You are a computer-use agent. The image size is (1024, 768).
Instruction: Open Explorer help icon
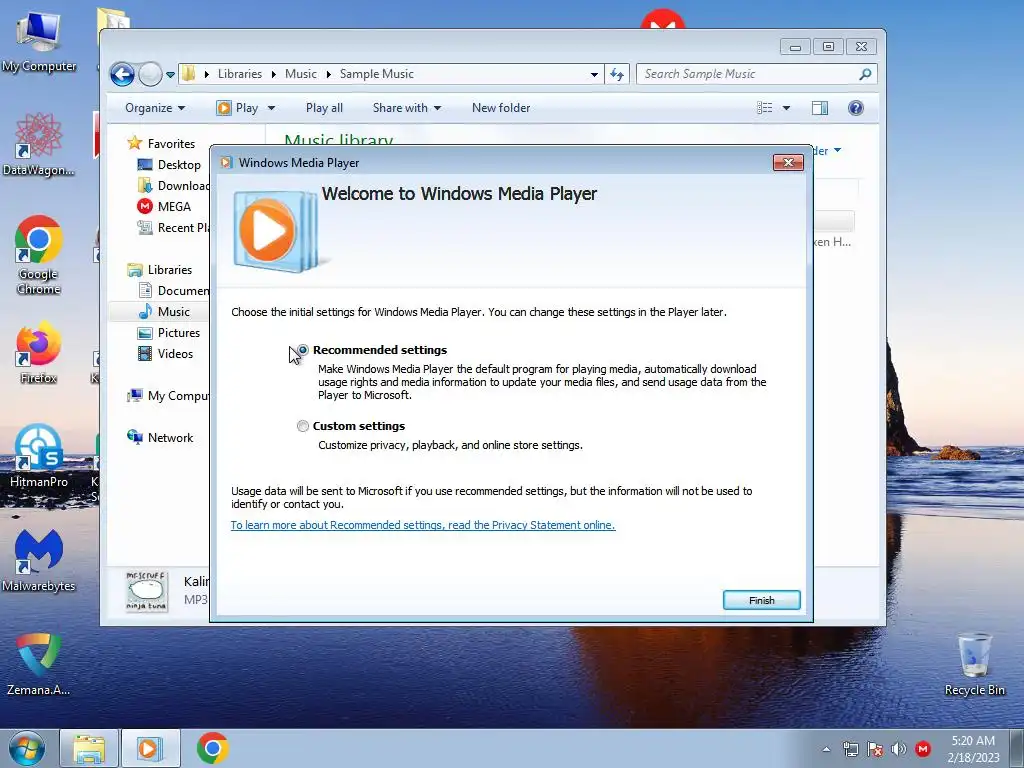tap(856, 108)
